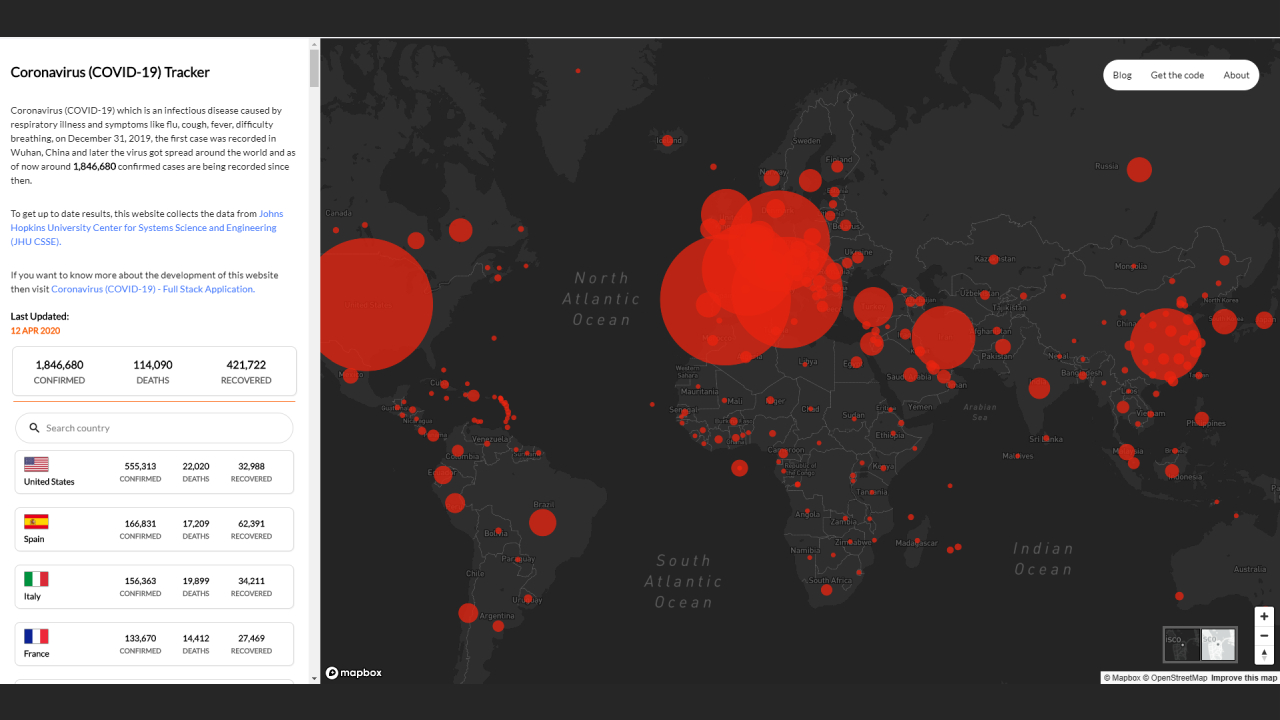Viewport: 1280px width, 720px height.
Task: Zoom in the map with plus button
Action: point(1264,617)
